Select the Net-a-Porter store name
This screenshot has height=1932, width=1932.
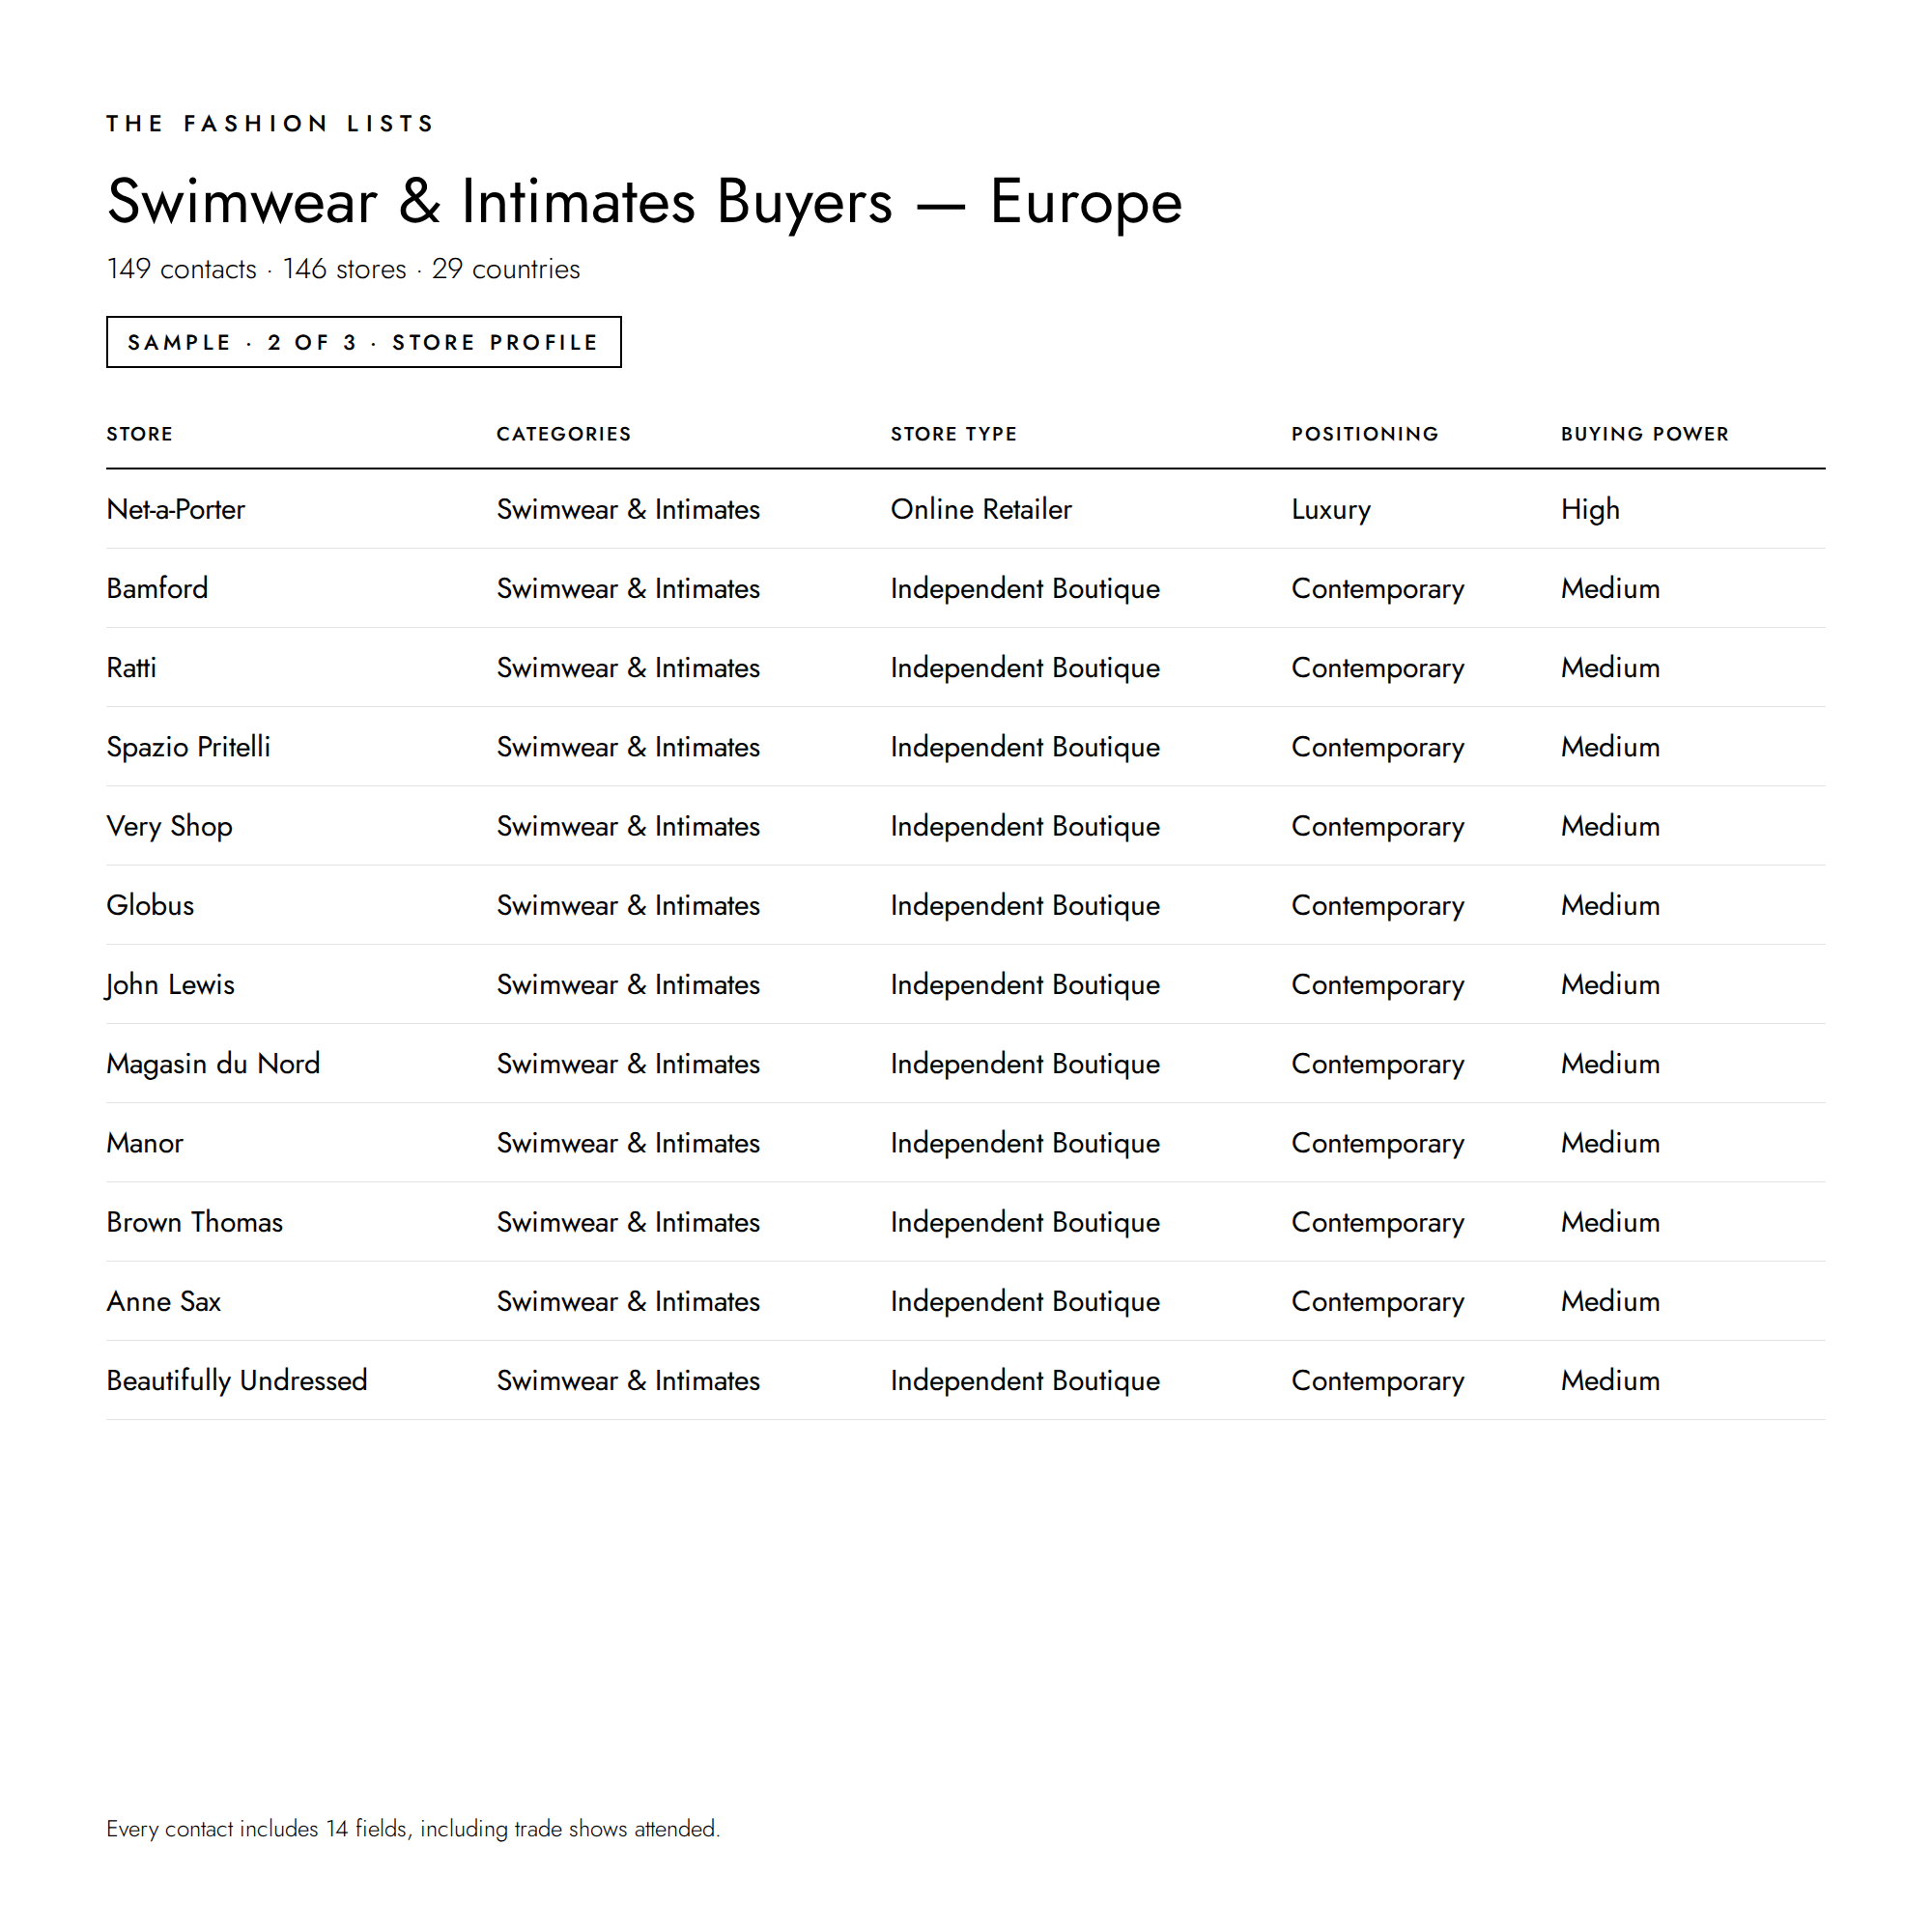(176, 509)
